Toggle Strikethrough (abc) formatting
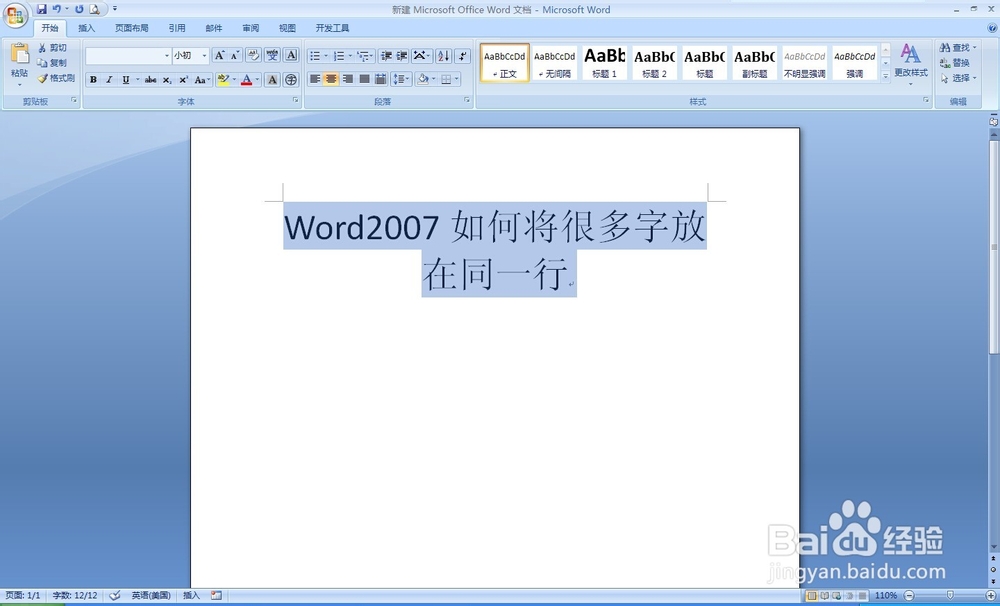The image size is (1000, 606). pos(151,80)
